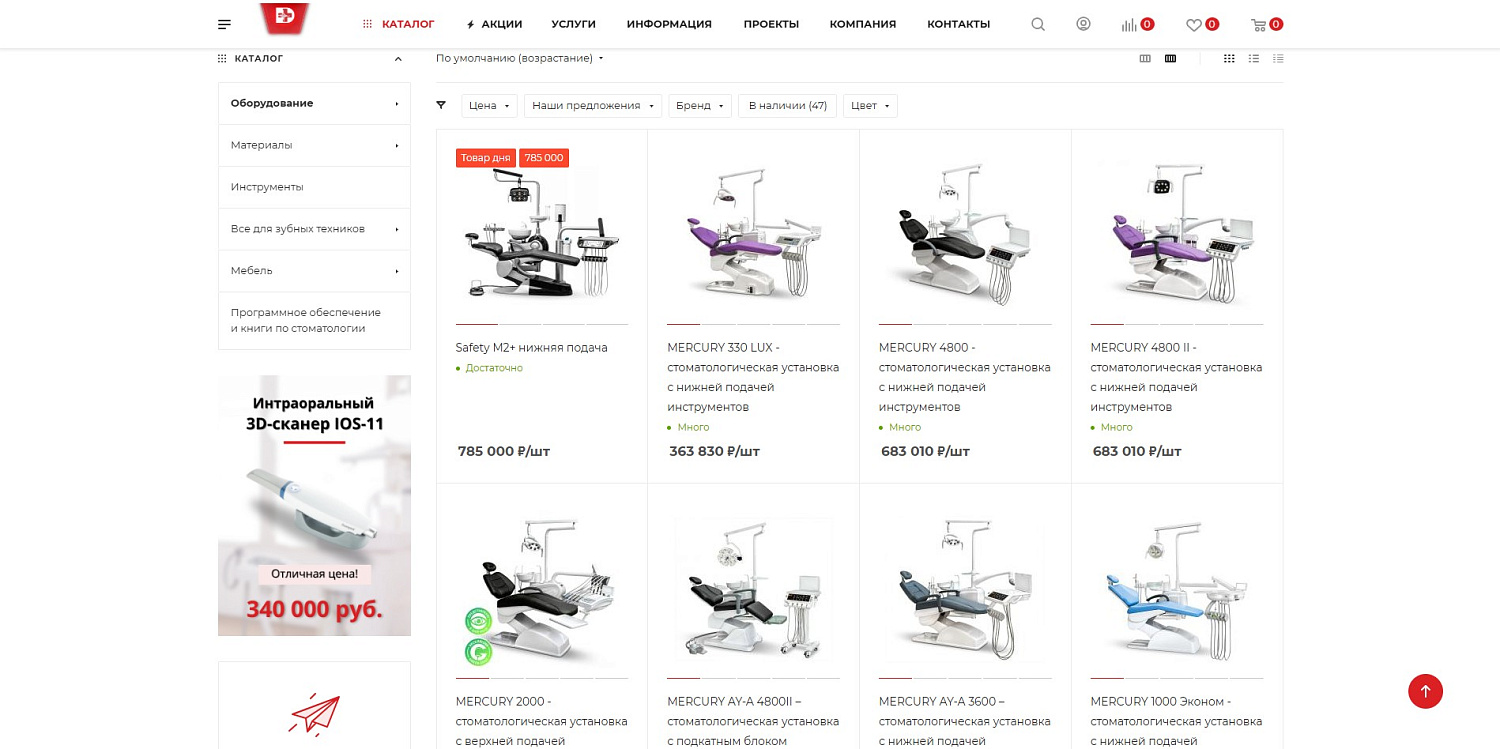Click the IOS-11 3D scanner banner
This screenshot has width=1500, height=749.
coord(314,505)
